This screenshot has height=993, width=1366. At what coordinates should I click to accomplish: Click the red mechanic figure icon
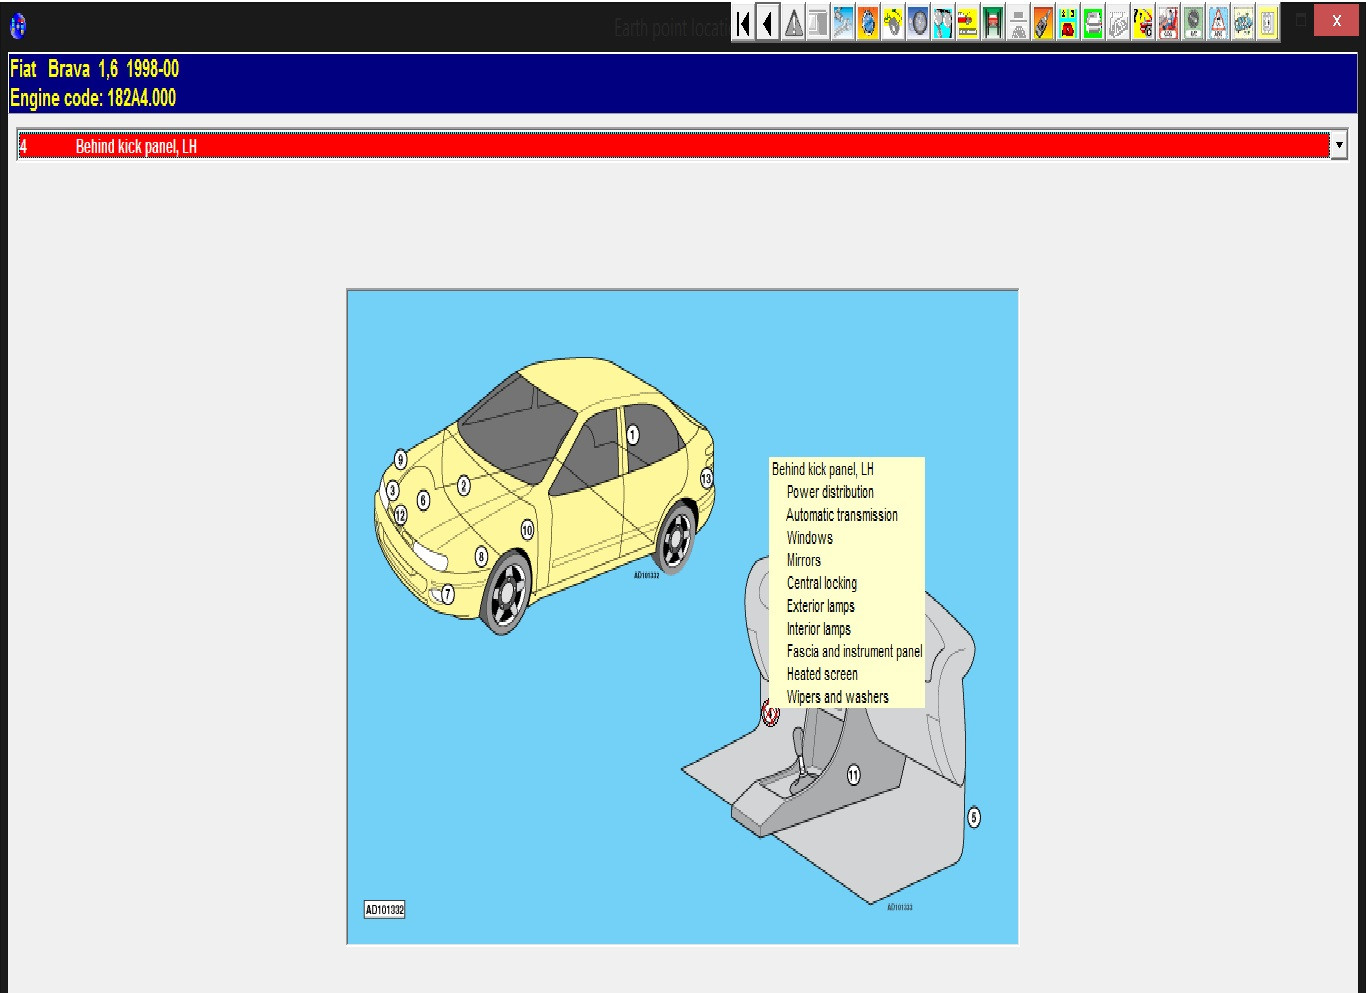(x=1168, y=23)
